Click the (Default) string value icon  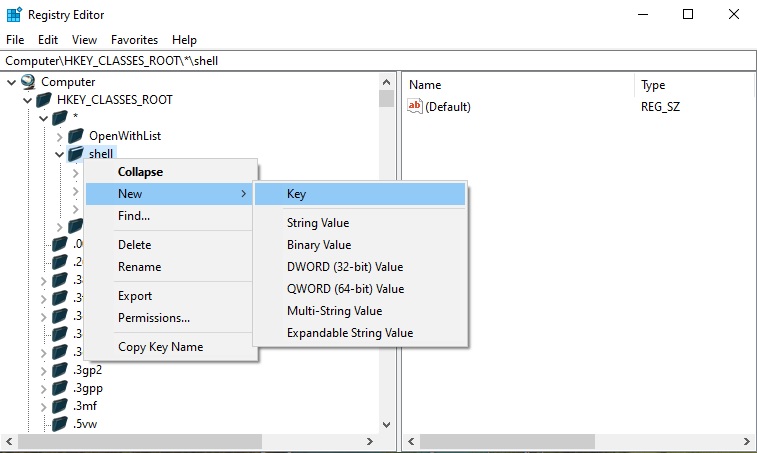(x=415, y=107)
